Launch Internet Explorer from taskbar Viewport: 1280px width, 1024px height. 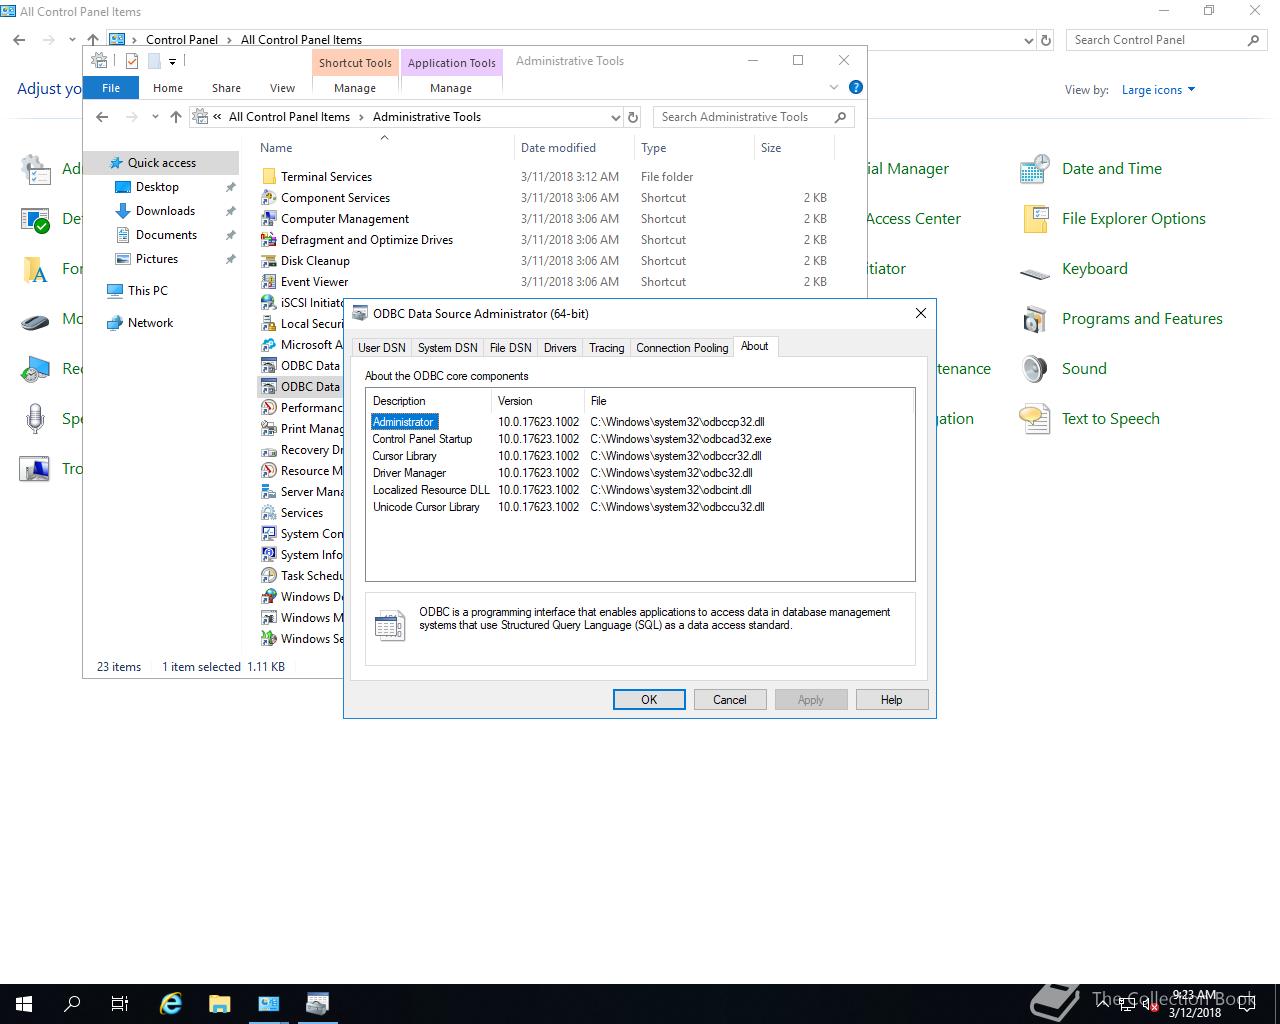tap(171, 1004)
